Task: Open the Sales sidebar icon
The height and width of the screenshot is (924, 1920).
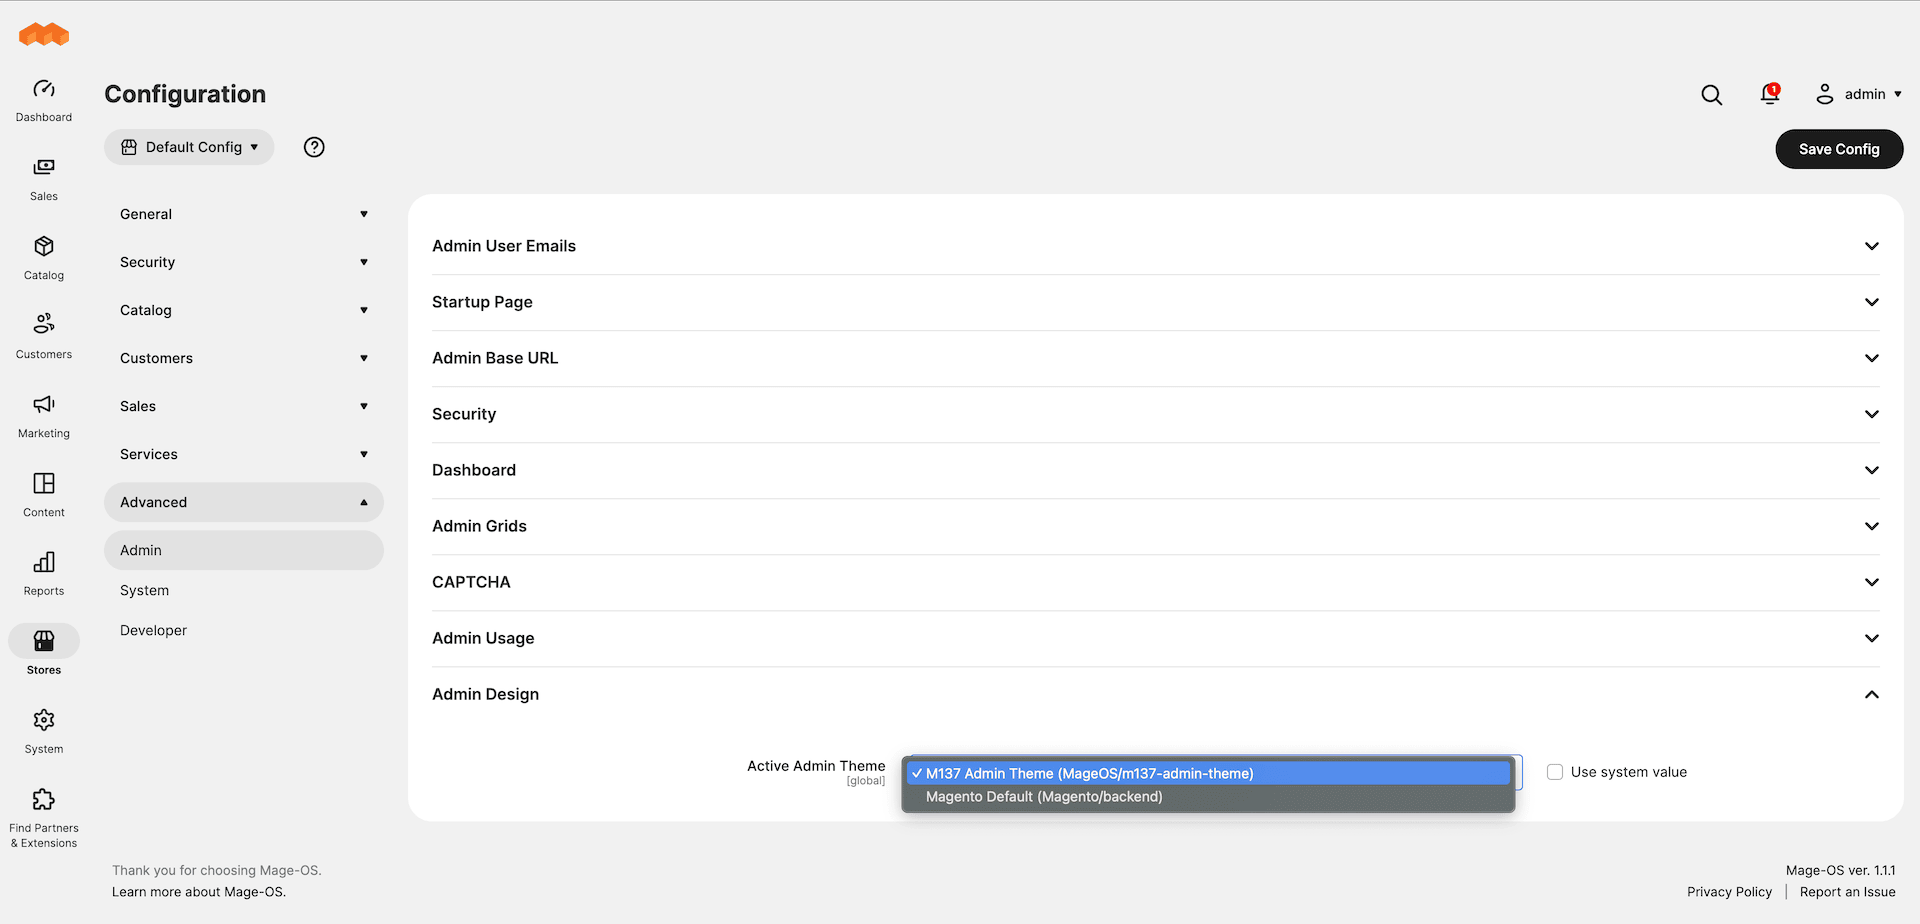Action: (44, 168)
